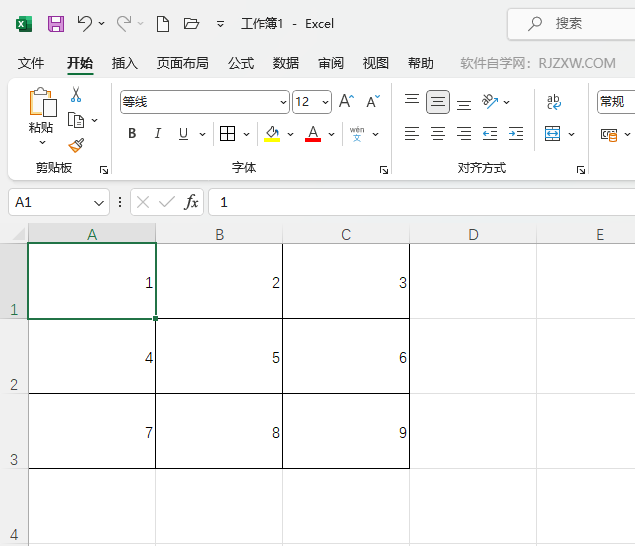This screenshot has height=546, width=635.
Task: Switch to the 插入 tab
Action: coord(125,63)
